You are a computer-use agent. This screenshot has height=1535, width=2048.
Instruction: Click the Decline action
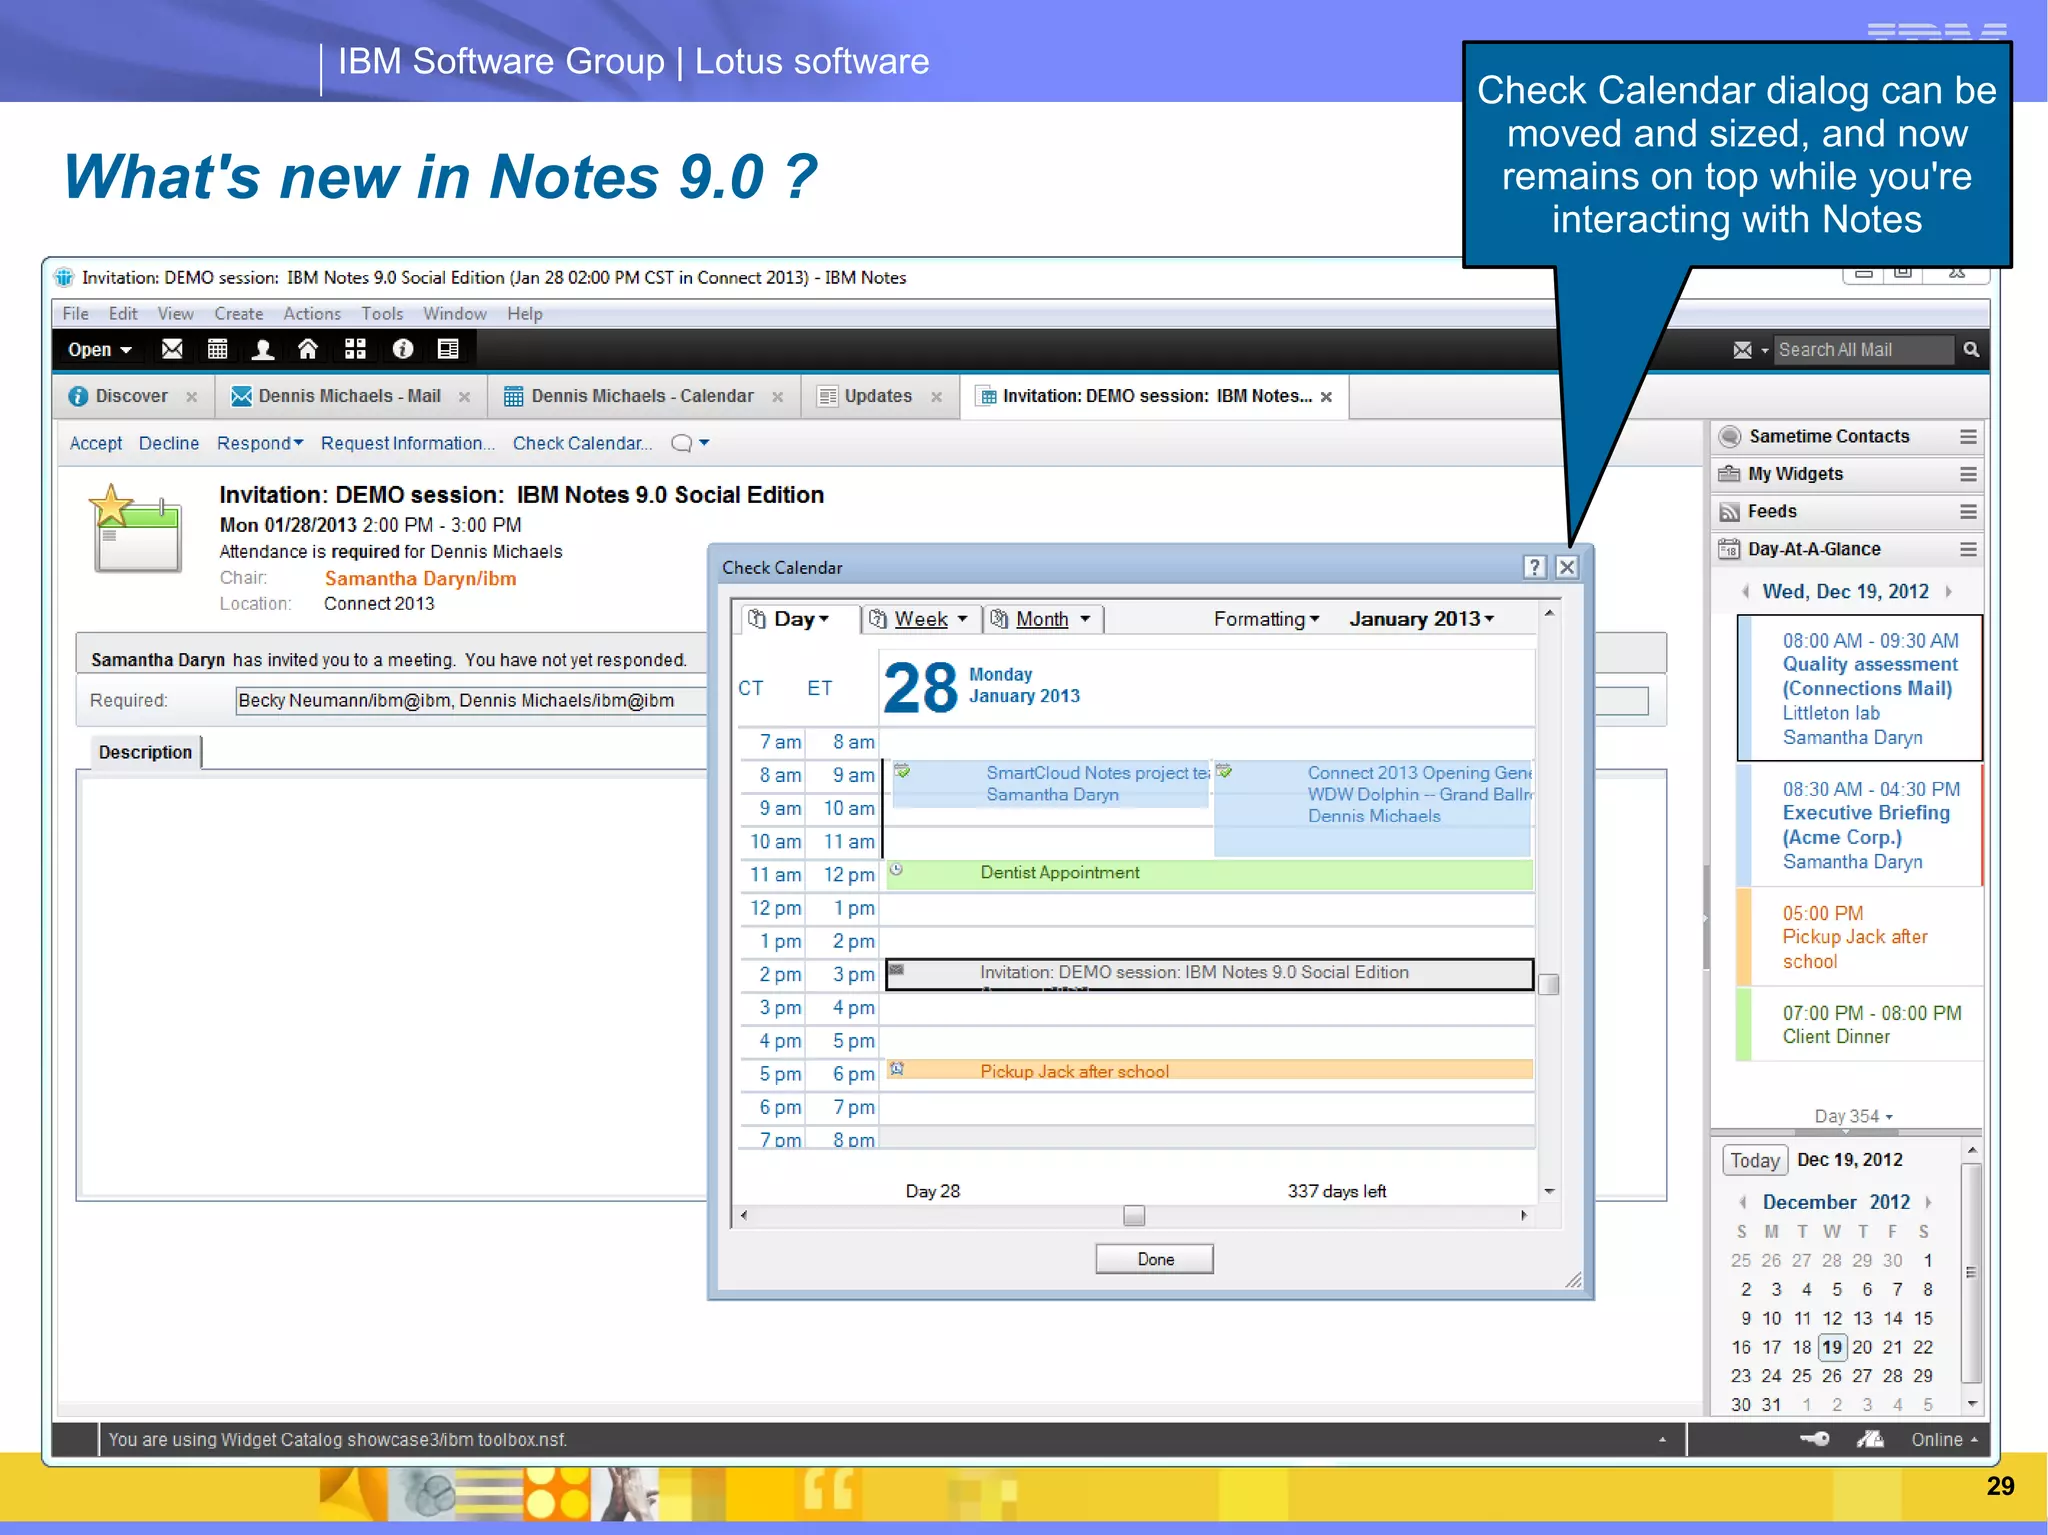tap(169, 443)
